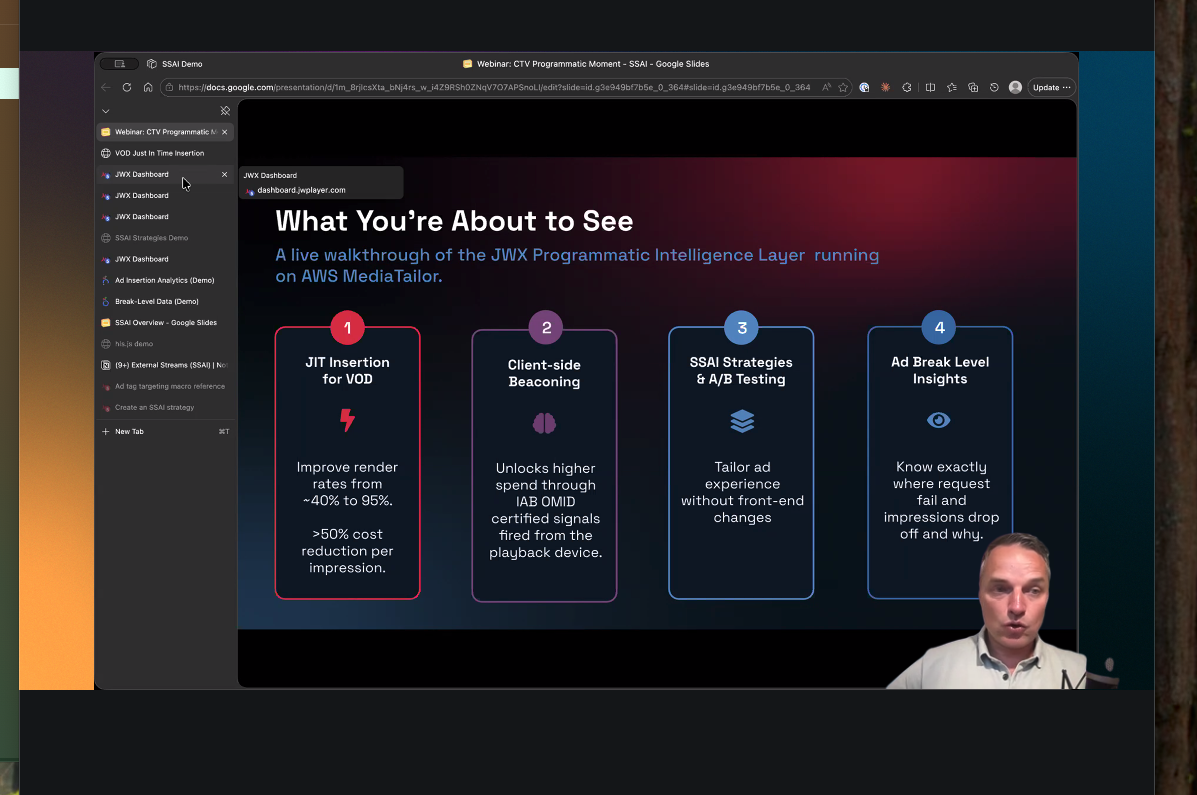Switch to SSAI Strategies Demo tab
Viewport: 1197px width, 795px height.
[165, 238]
